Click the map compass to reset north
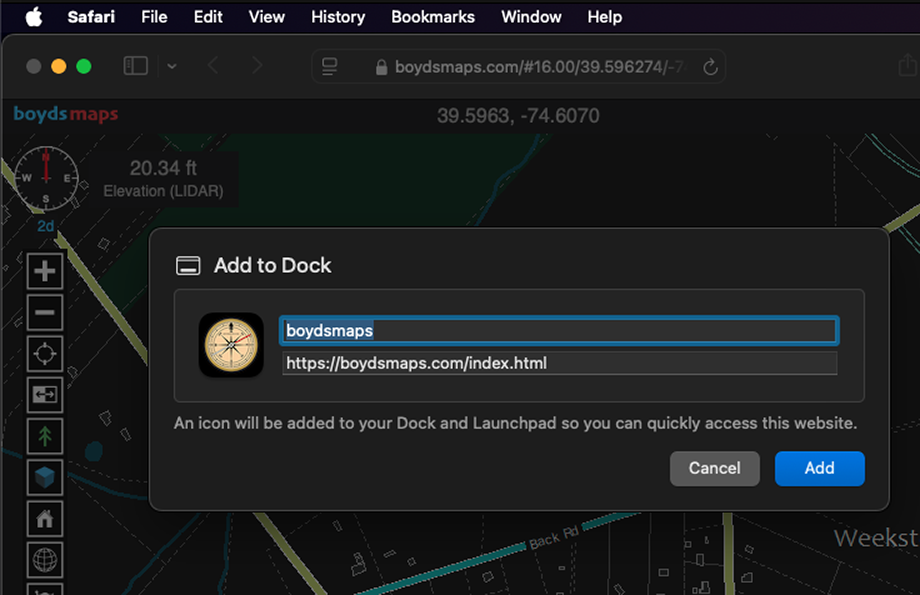This screenshot has height=595, width=920. 46,178
